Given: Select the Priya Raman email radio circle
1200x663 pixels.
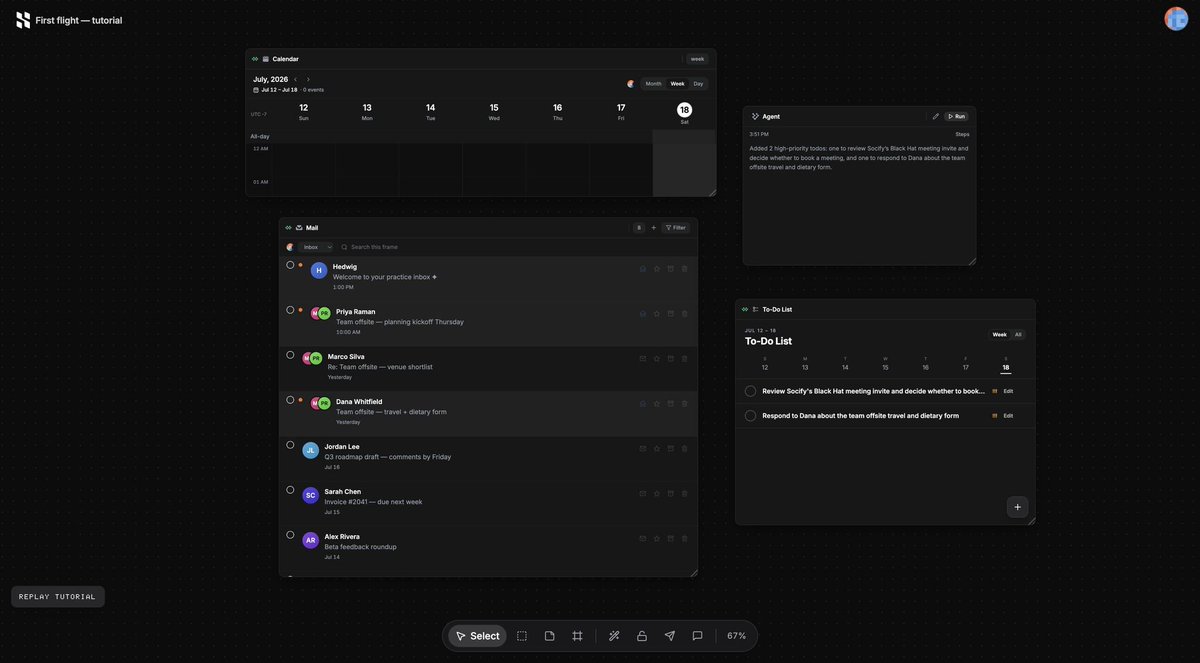Looking at the screenshot, I should [290, 310].
